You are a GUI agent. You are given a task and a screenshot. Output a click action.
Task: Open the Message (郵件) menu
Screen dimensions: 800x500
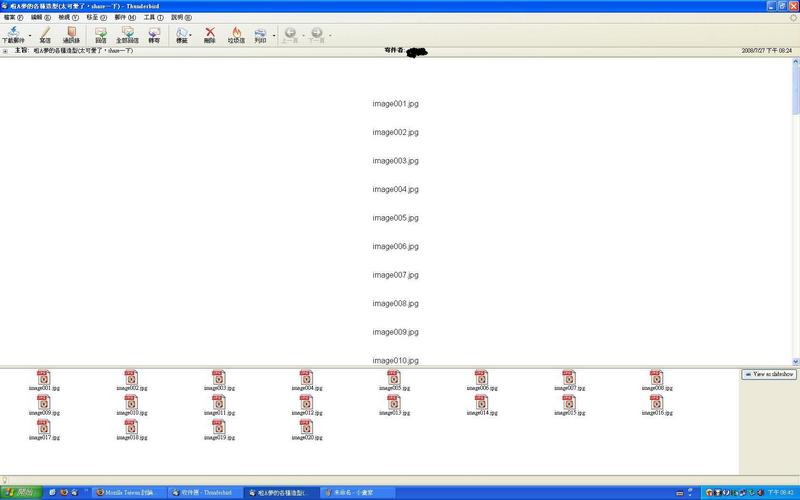tap(125, 17)
